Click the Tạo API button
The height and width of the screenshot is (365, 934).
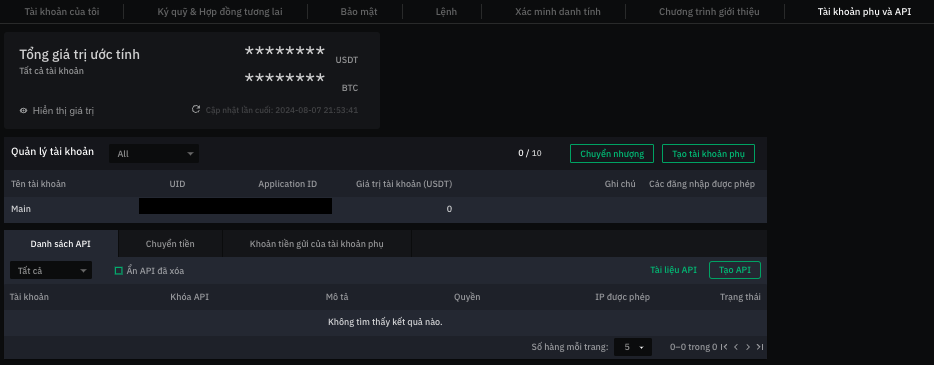pos(734,270)
